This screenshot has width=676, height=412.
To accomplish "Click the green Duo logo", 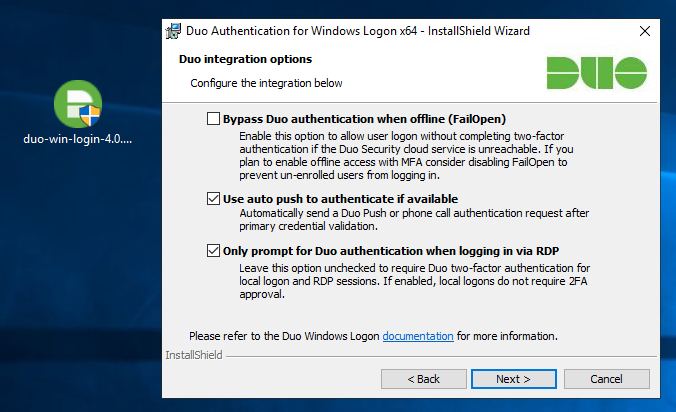I will tap(597, 73).
